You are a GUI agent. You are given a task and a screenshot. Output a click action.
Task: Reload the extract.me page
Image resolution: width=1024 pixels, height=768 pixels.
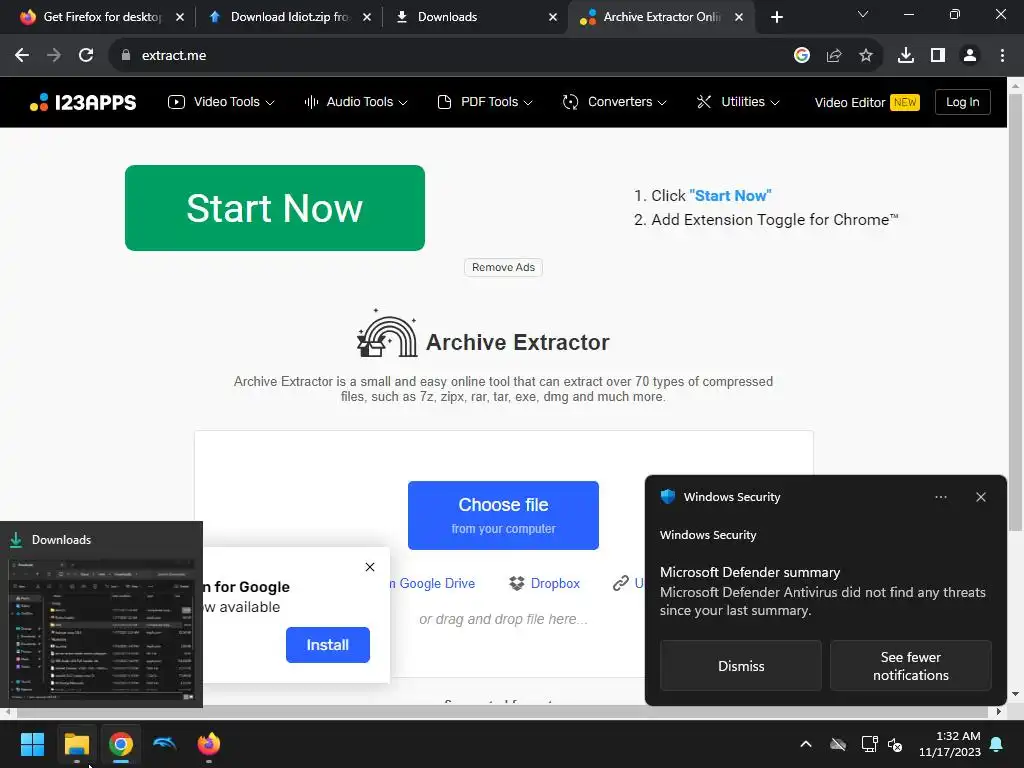(86, 56)
